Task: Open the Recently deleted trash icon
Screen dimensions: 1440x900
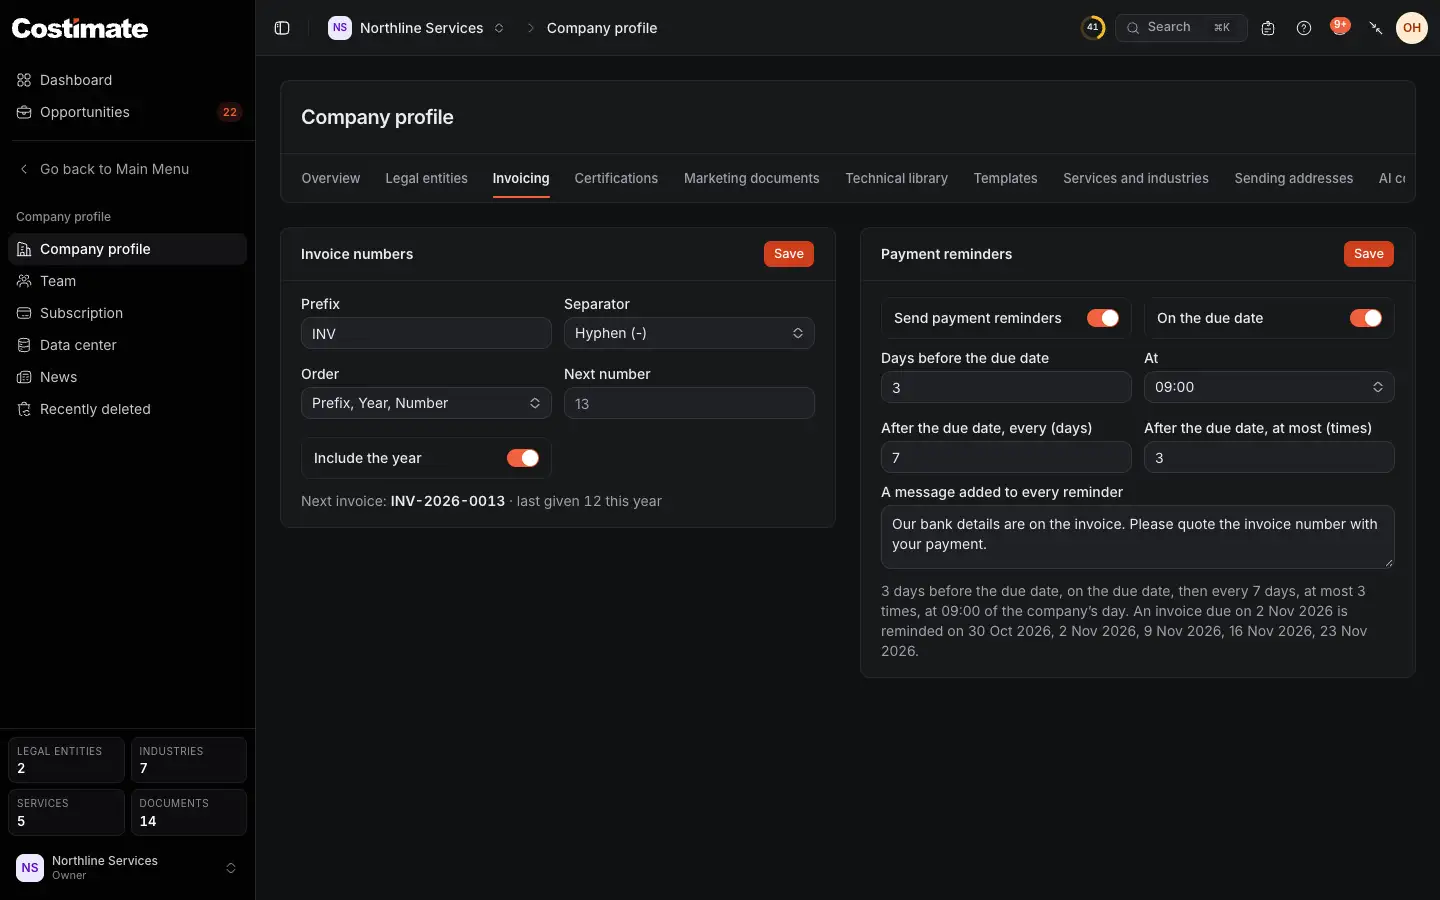Action: pyautogui.click(x=24, y=409)
